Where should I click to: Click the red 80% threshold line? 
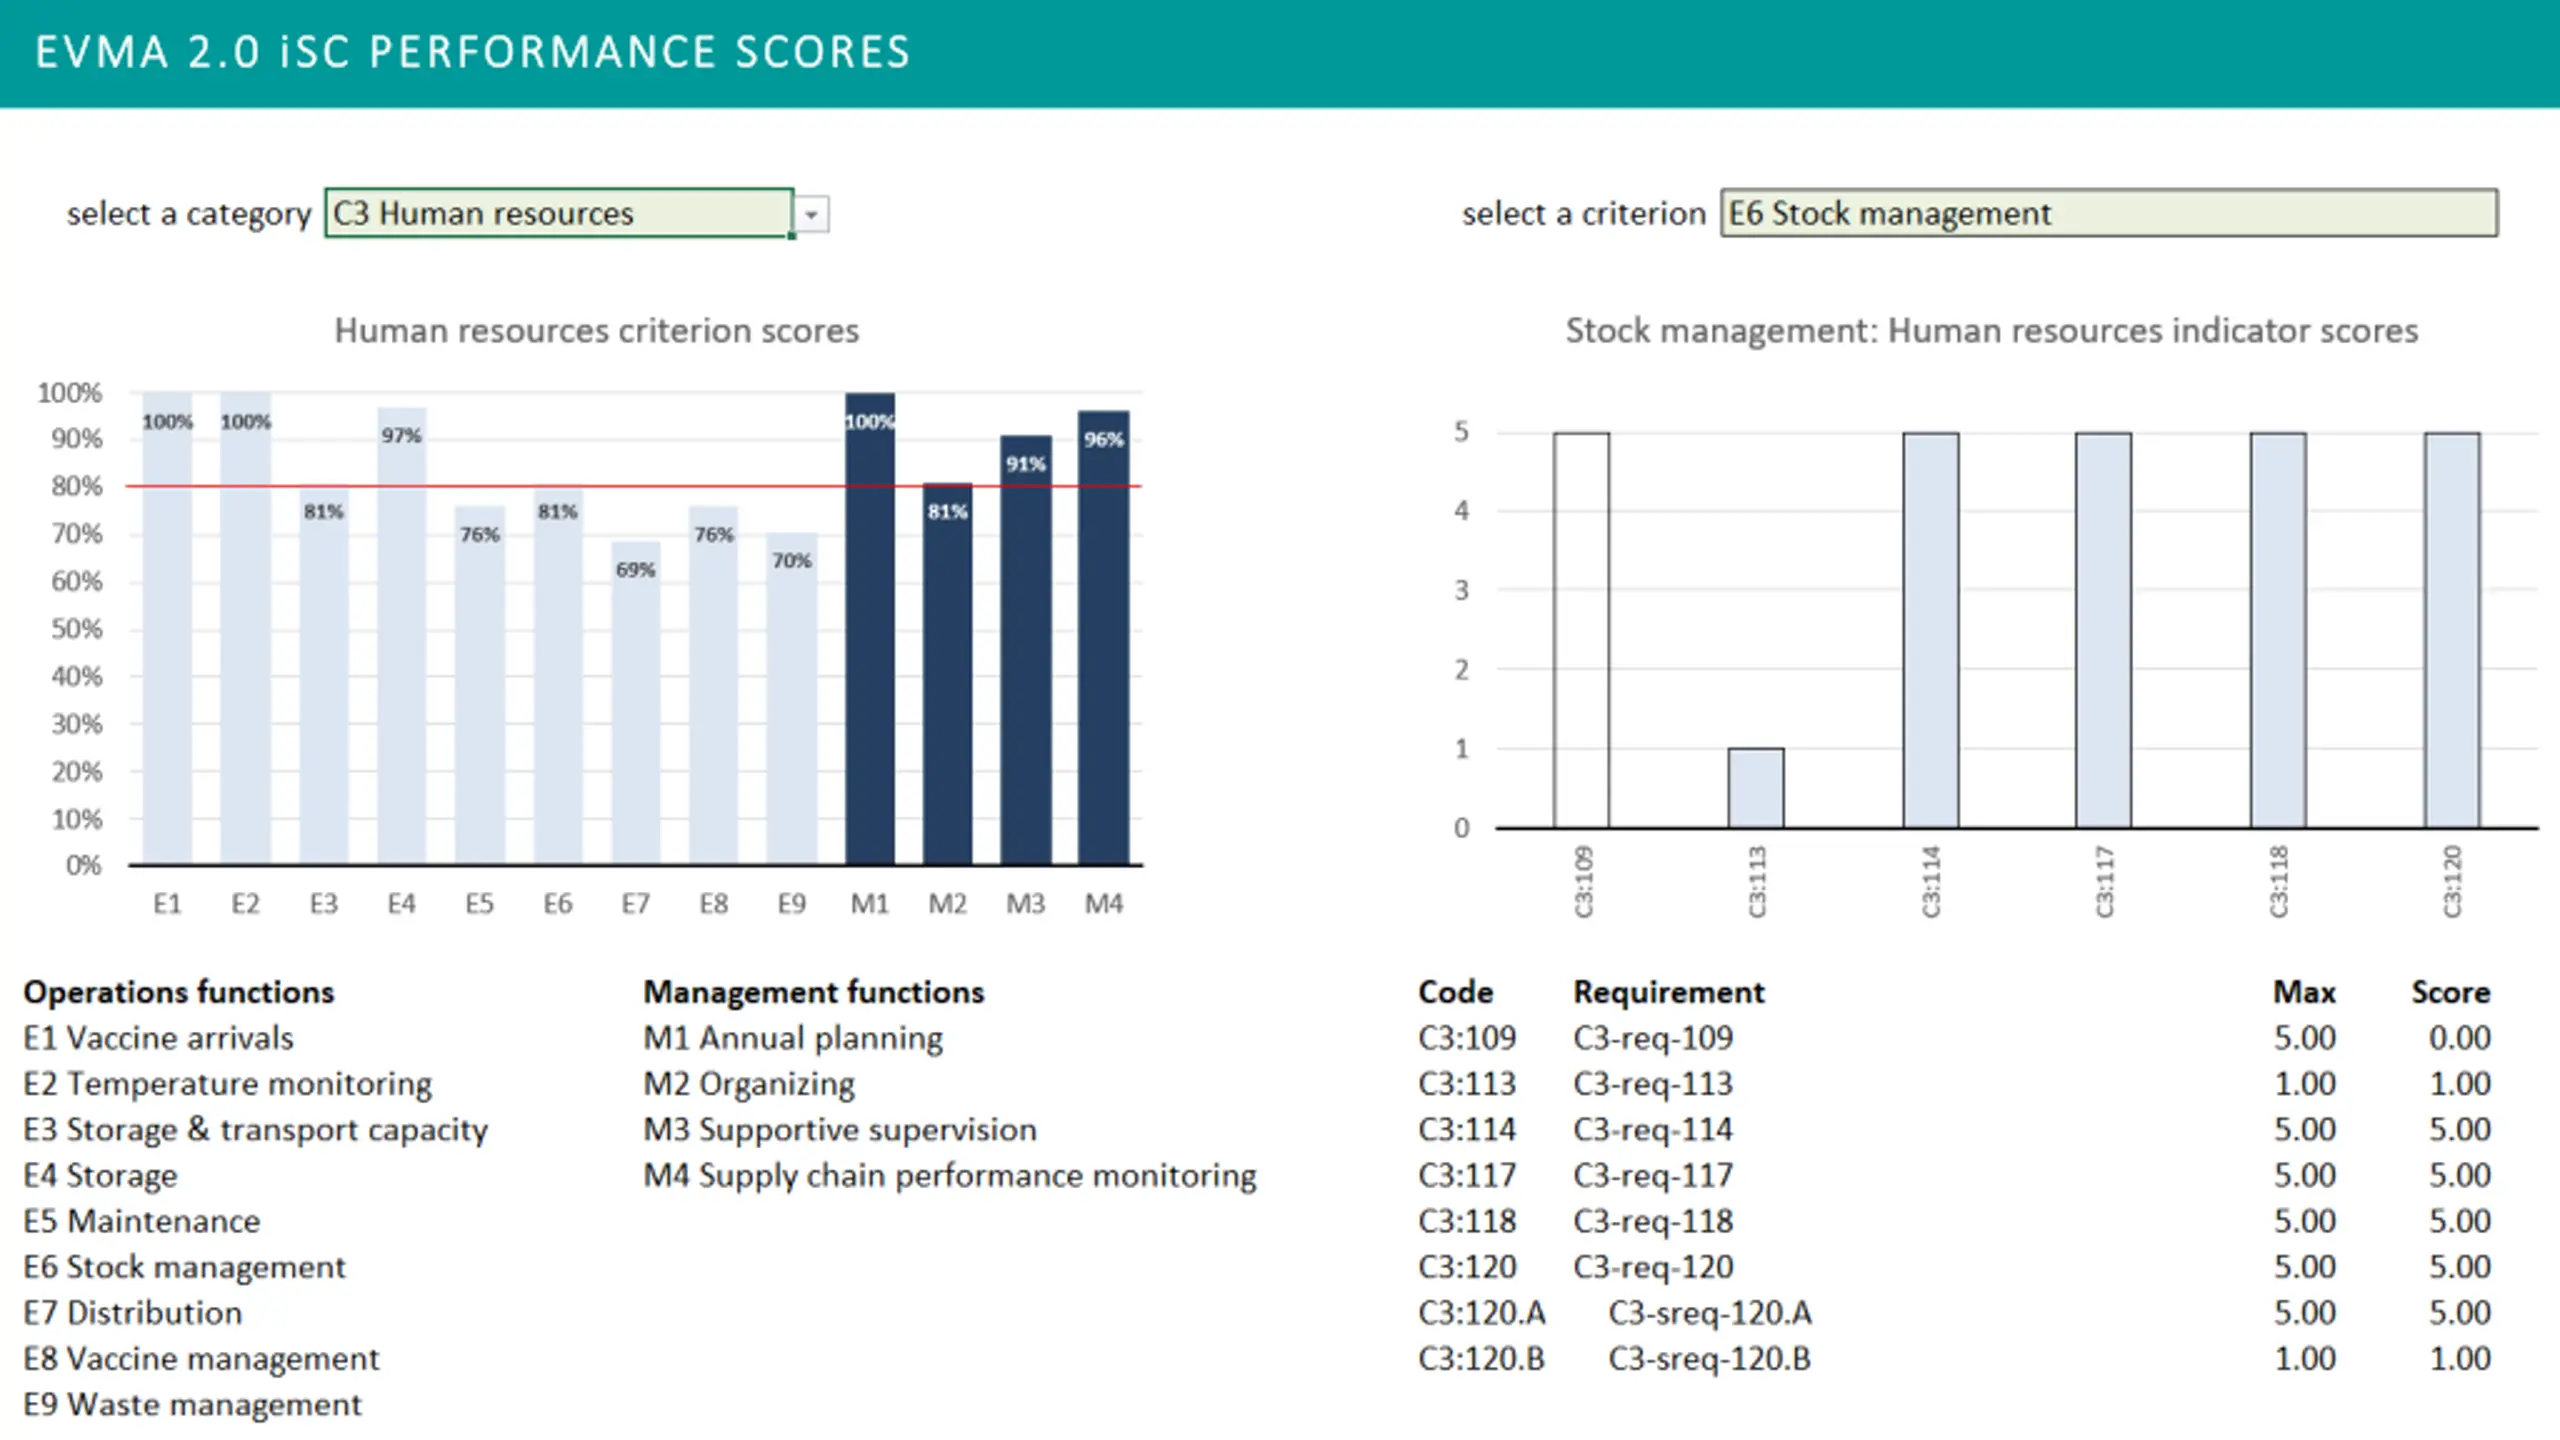[x=633, y=486]
